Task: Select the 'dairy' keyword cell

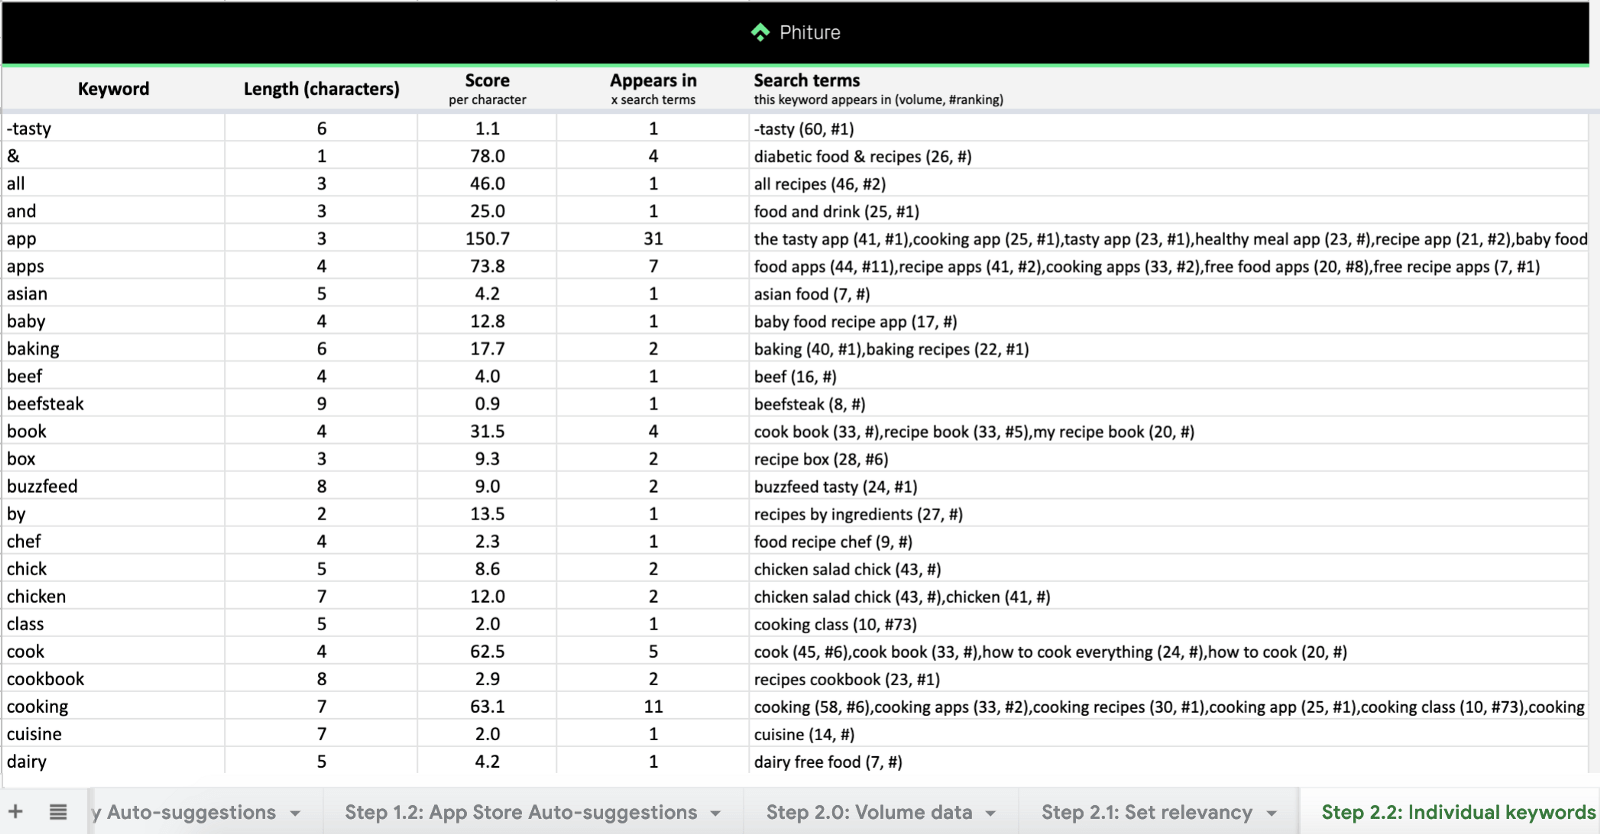Action: [113, 761]
